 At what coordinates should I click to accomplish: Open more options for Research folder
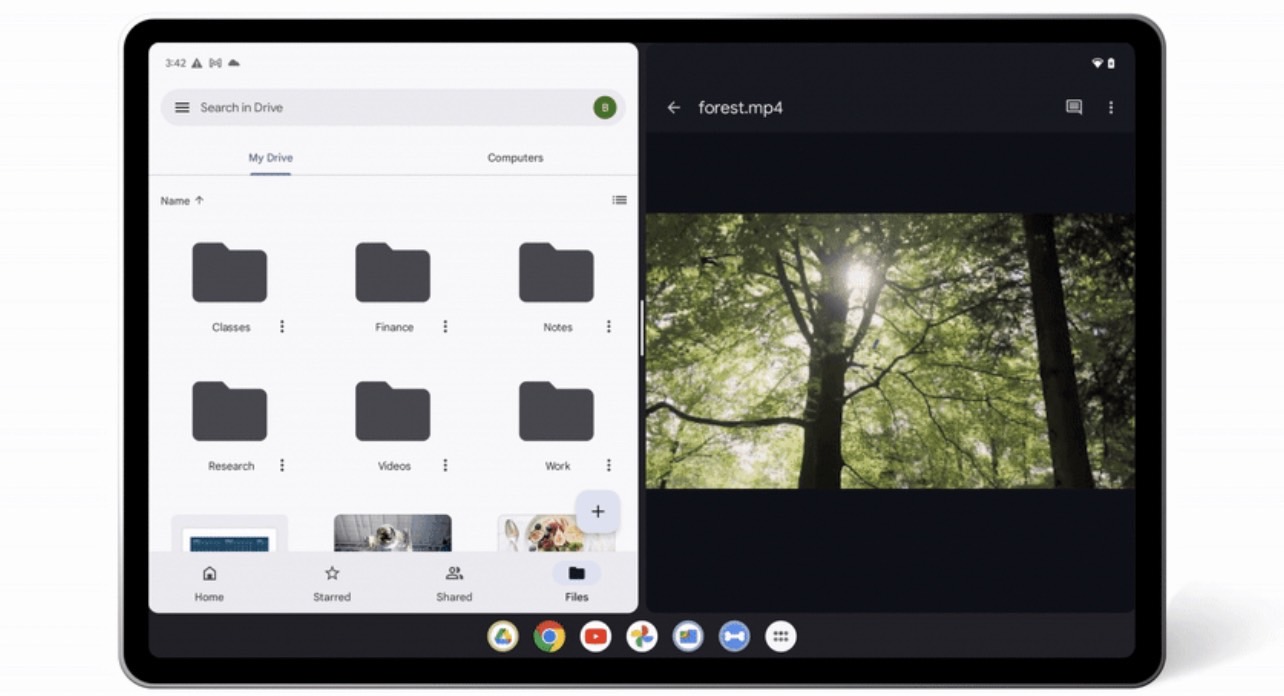pos(282,465)
